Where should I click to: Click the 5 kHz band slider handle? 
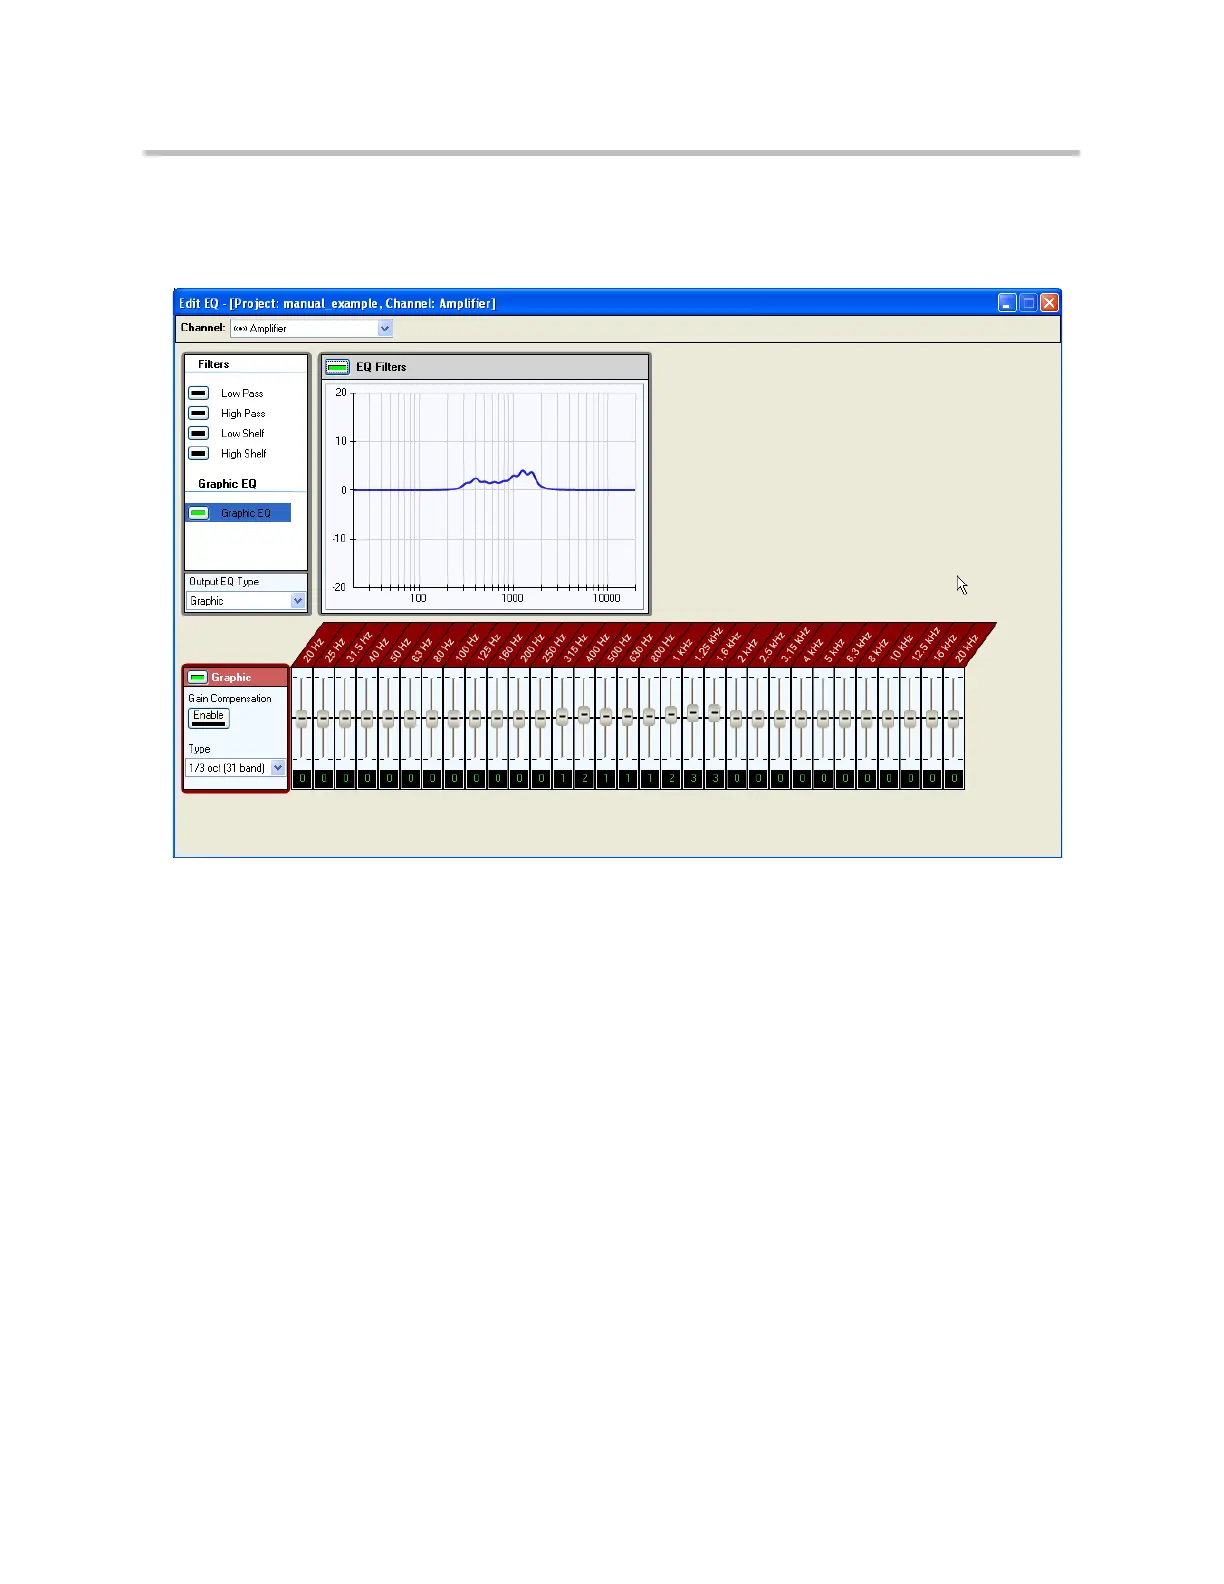[x=823, y=718]
